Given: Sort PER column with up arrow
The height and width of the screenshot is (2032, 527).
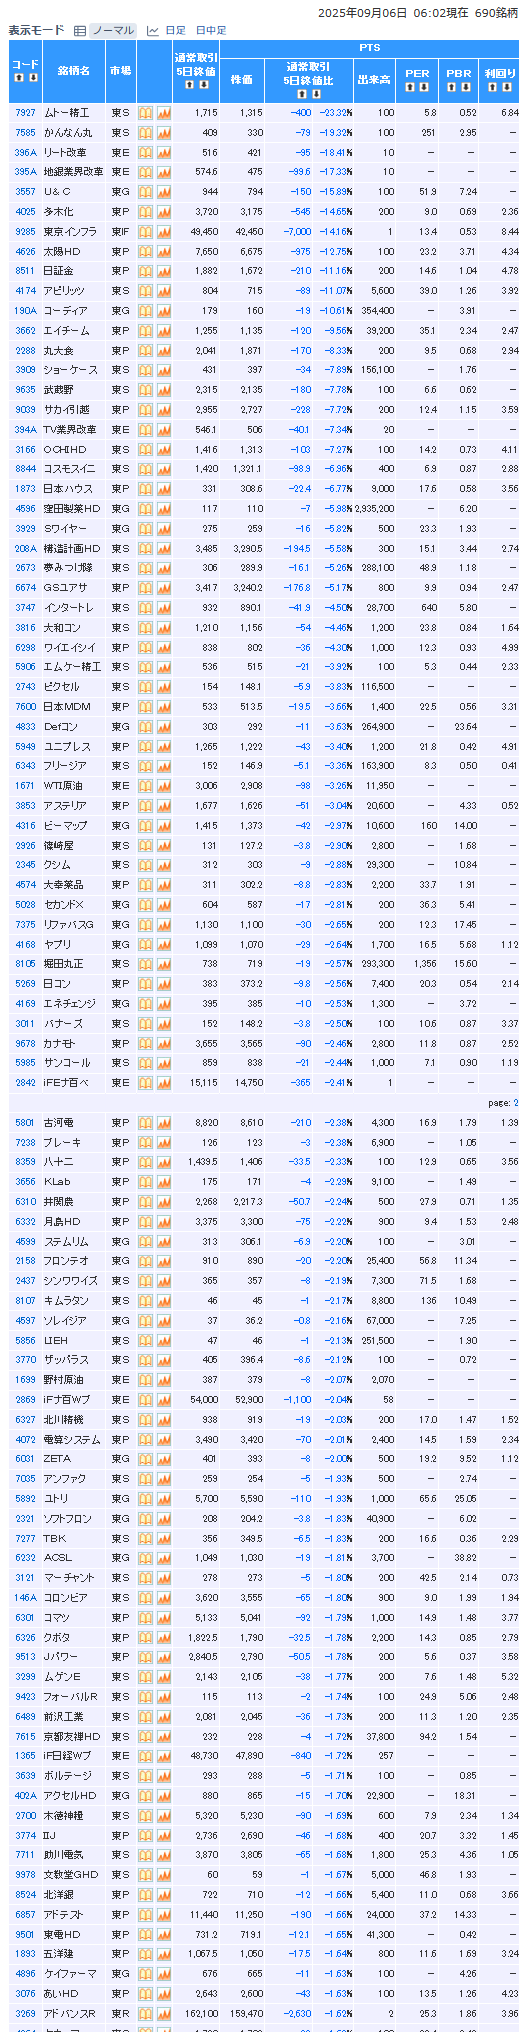Looking at the screenshot, I should (412, 87).
